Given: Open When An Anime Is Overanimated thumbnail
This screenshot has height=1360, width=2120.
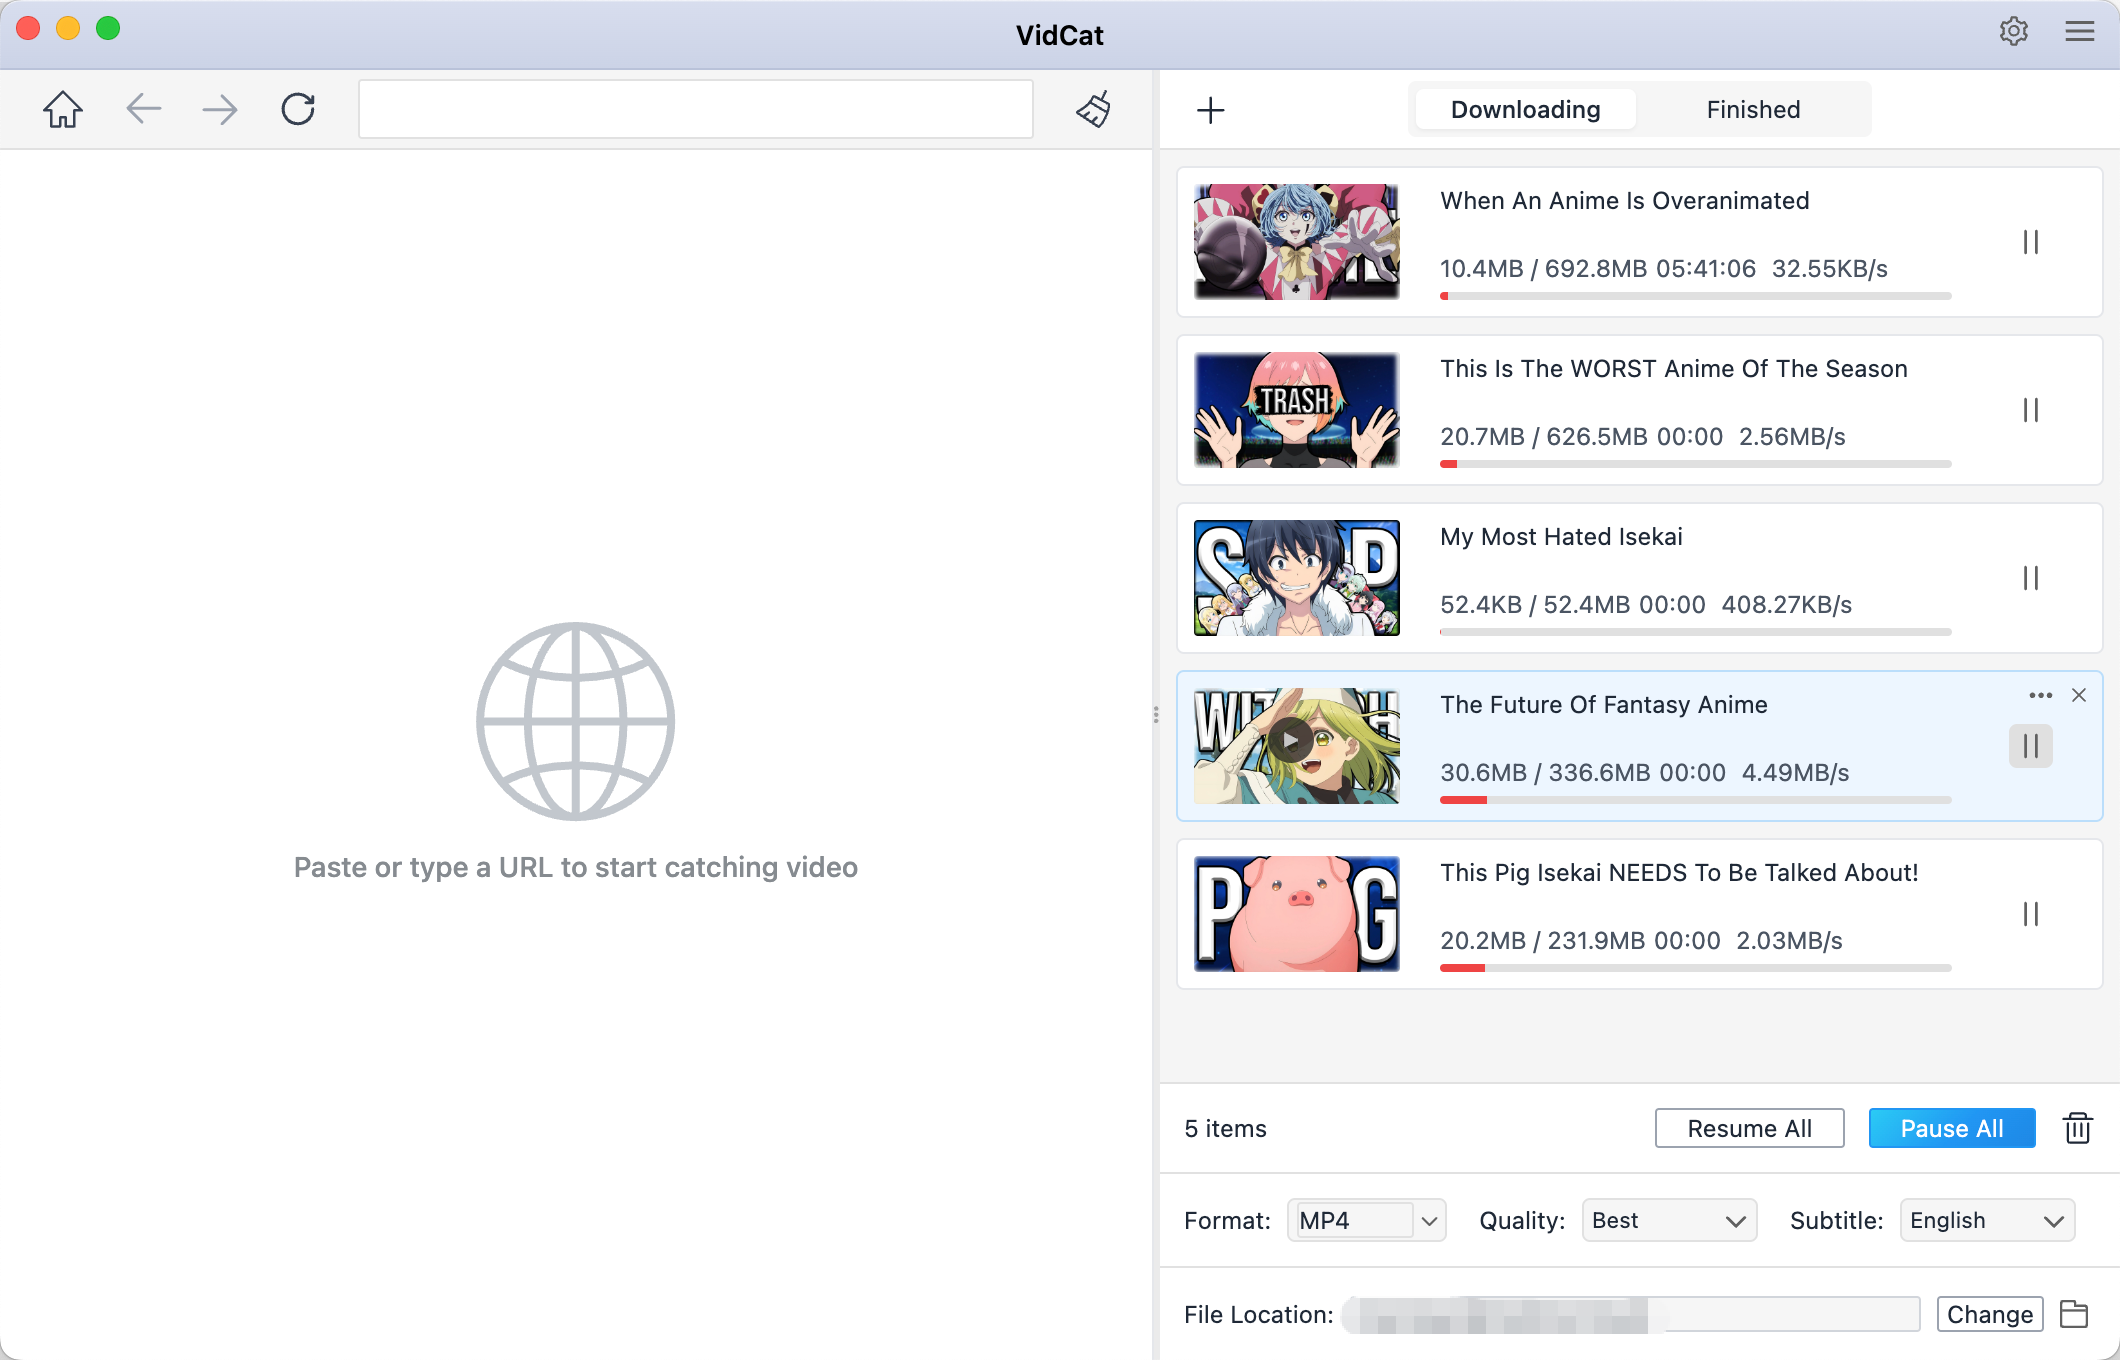Looking at the screenshot, I should [x=1297, y=242].
